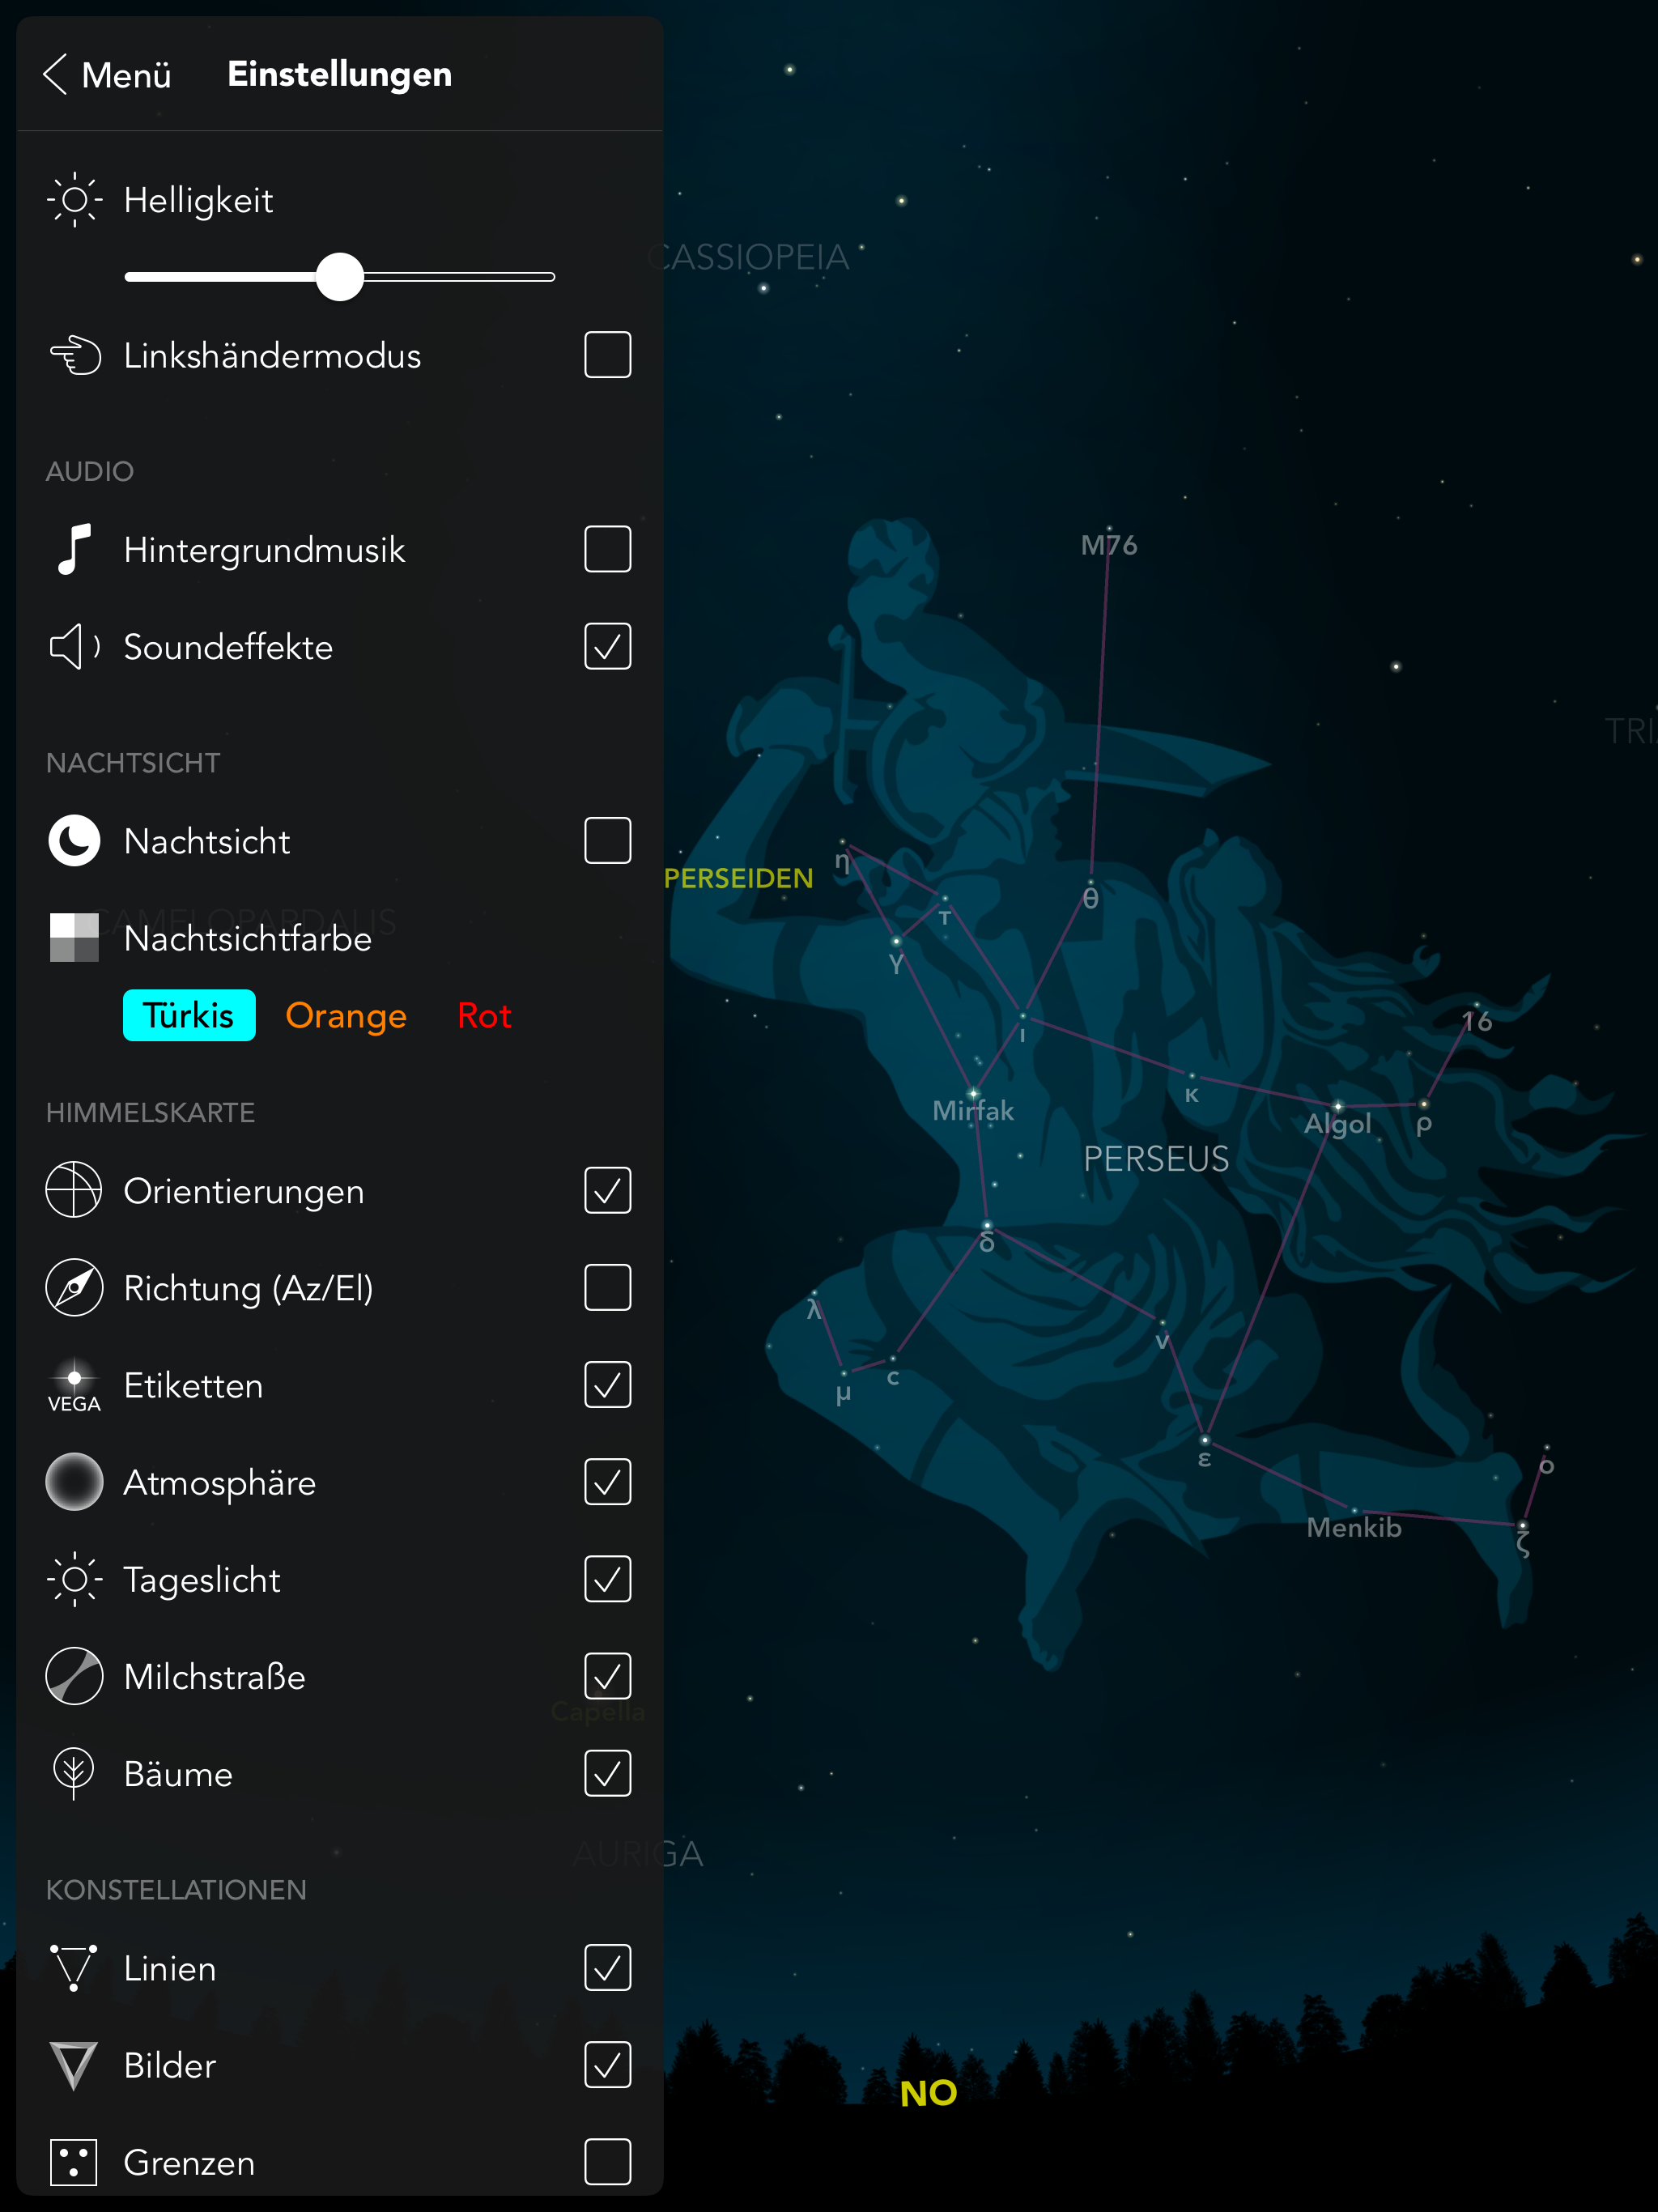This screenshot has height=2212, width=1658.
Task: Turn on Hintergrundmusik checkbox
Action: point(608,549)
